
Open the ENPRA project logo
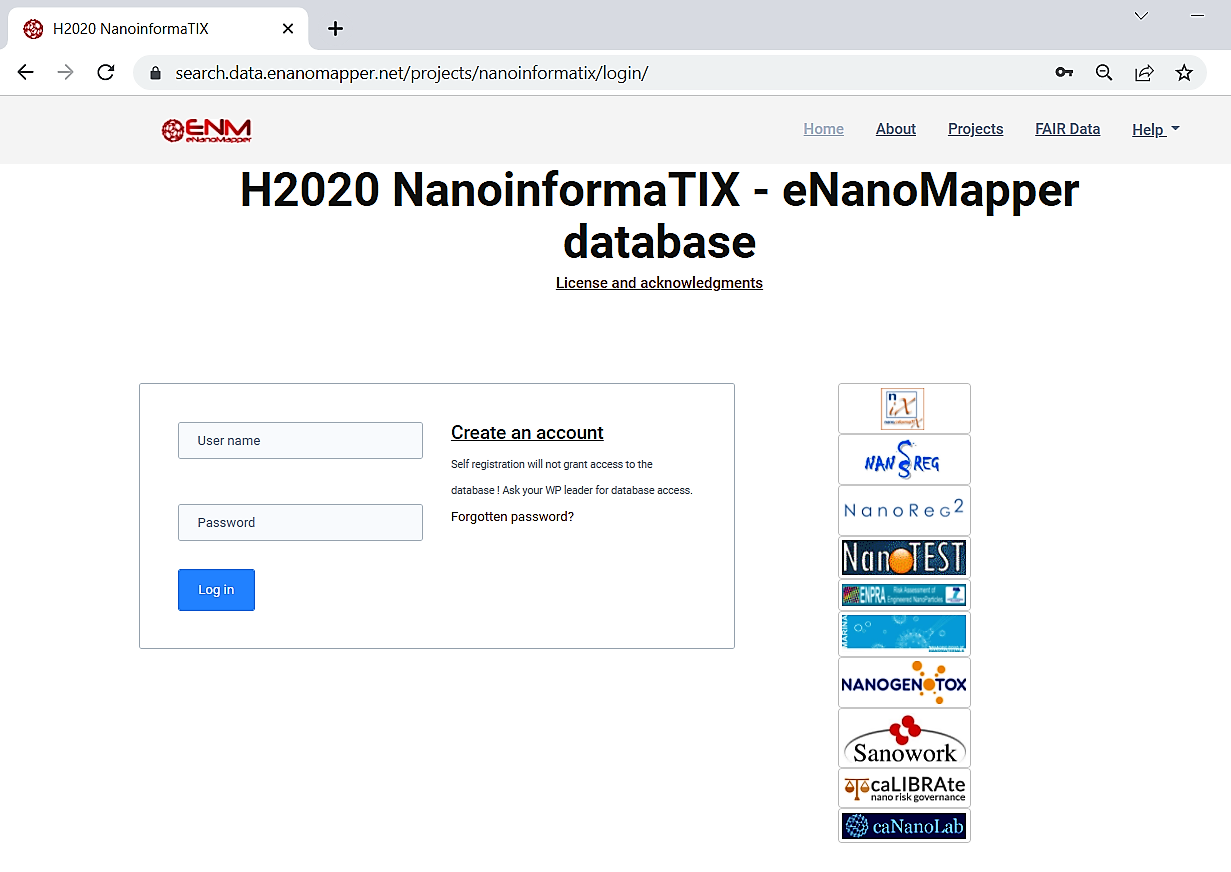coord(904,595)
